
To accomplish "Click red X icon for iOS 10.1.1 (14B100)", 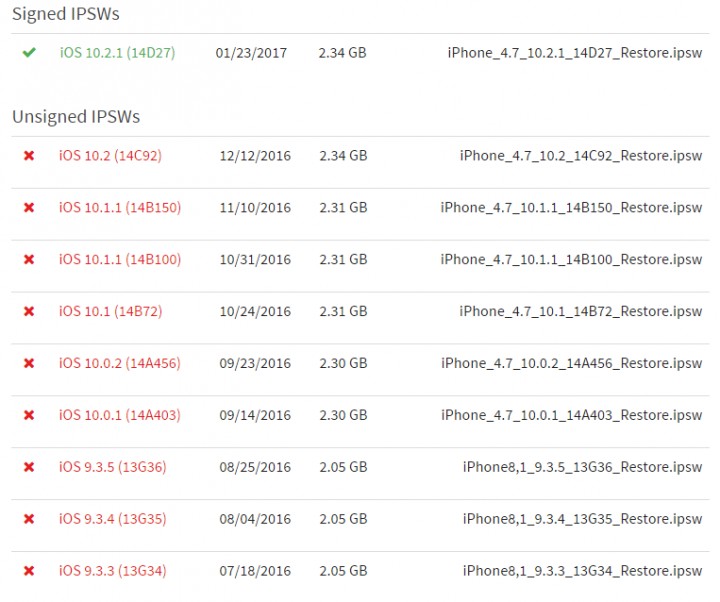I will [29, 260].
